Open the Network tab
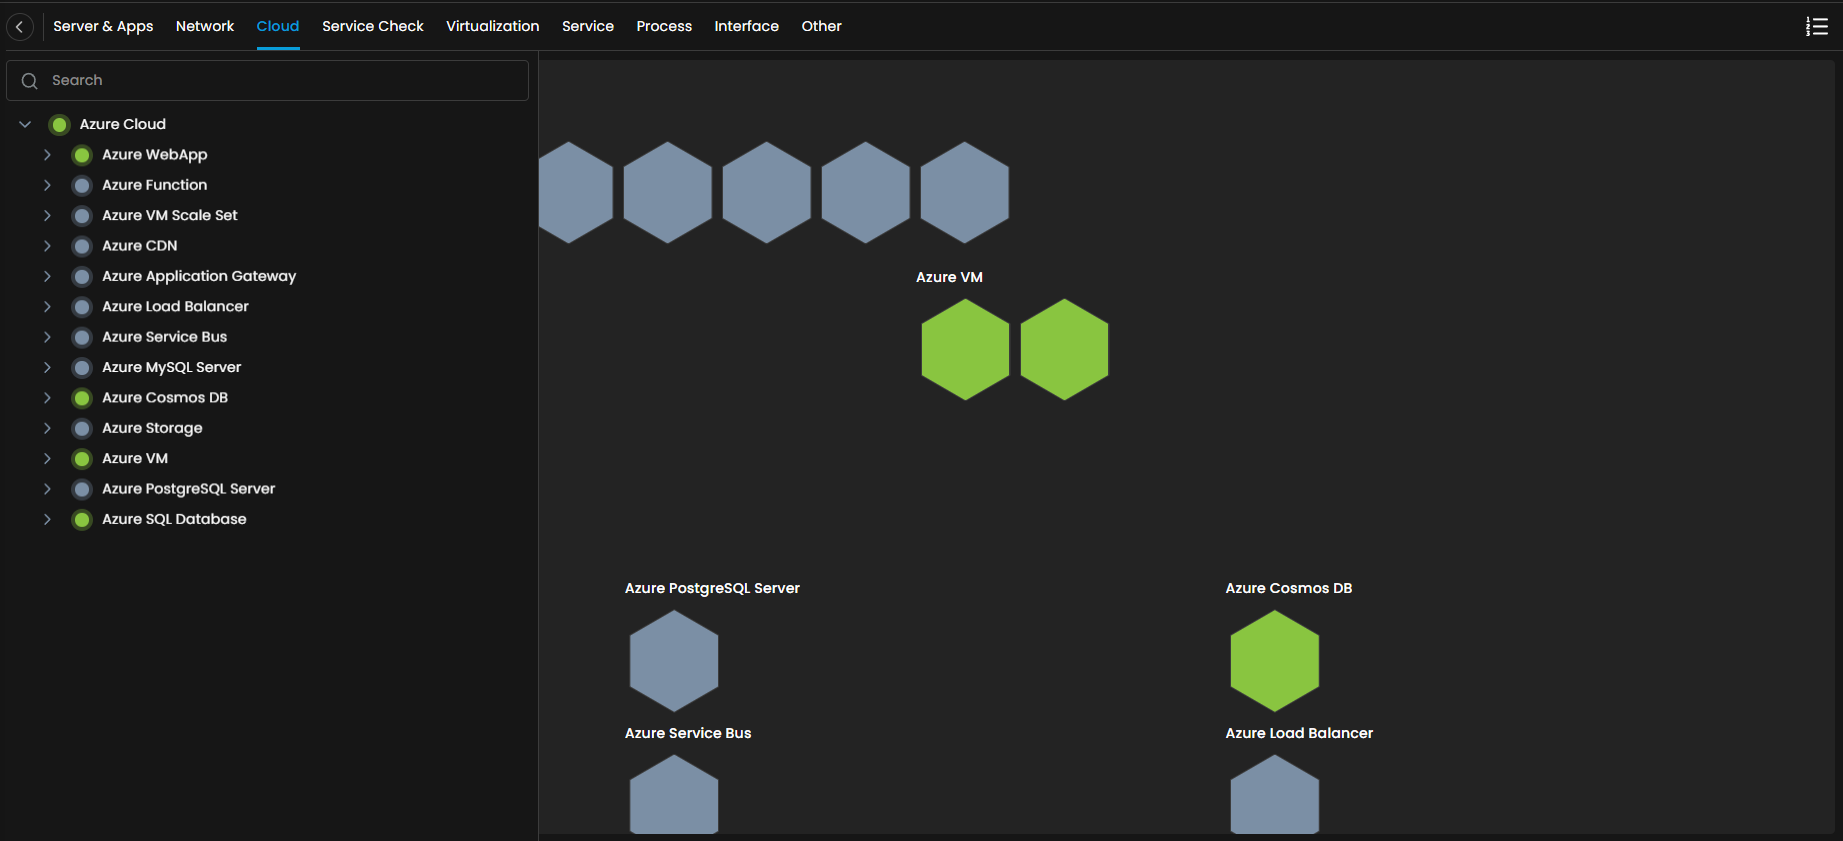 [x=205, y=27]
